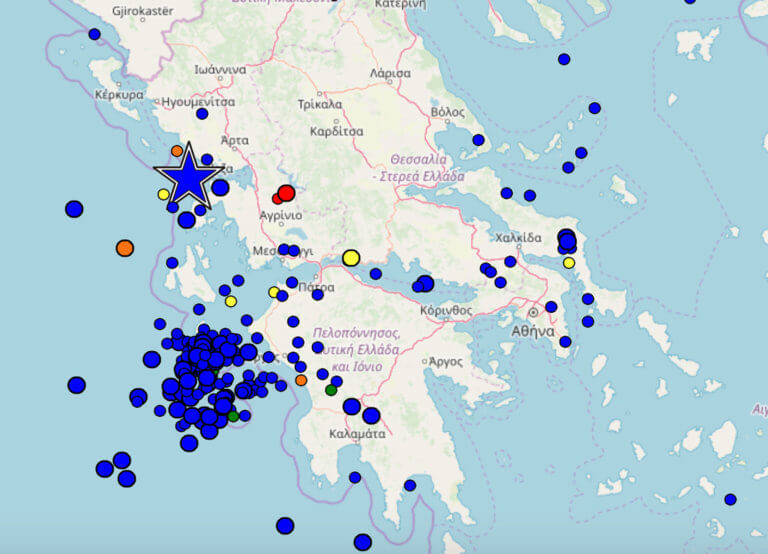Viewport: 768px width, 554px height.
Task: Click the Θεσσαλία - Στερεά Ελλάδα region label
Action: (x=418, y=167)
